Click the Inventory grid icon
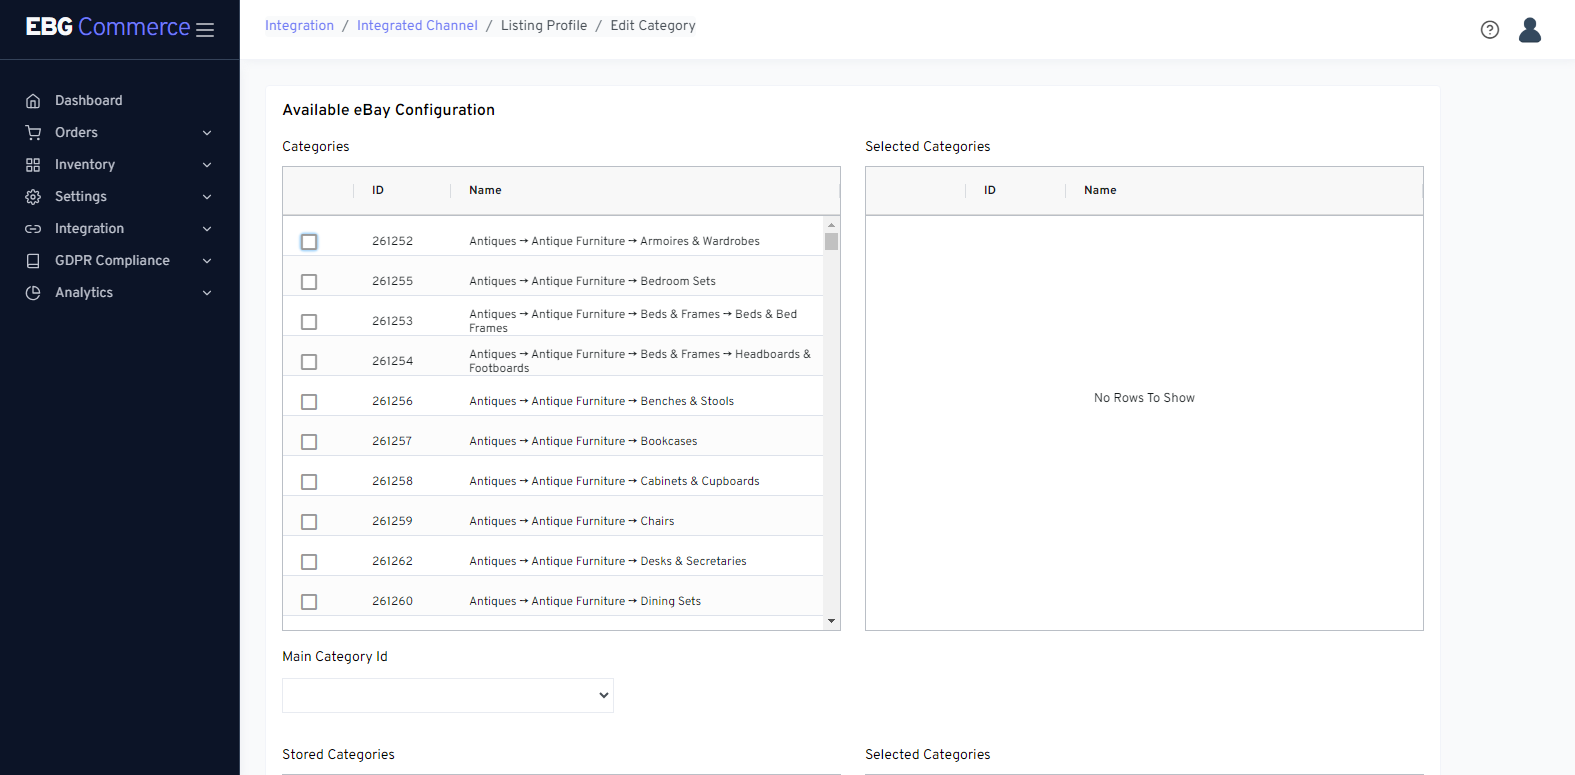 [x=33, y=165]
